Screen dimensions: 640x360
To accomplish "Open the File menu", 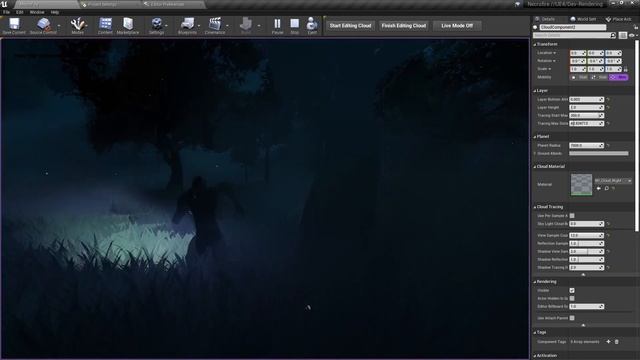I will [7, 12].
